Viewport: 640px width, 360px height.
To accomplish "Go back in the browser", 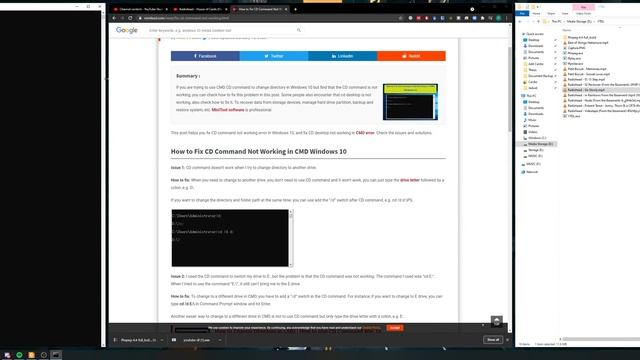I will 114,18.
